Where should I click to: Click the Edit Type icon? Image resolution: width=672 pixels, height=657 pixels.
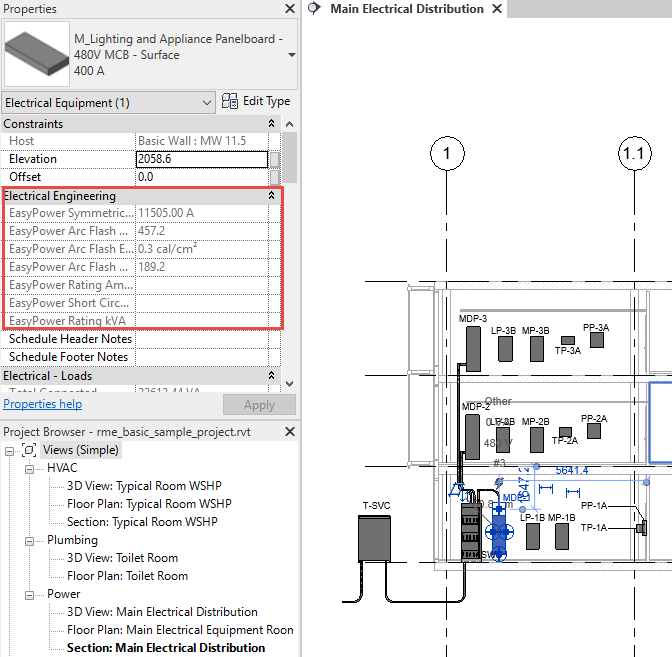click(231, 101)
